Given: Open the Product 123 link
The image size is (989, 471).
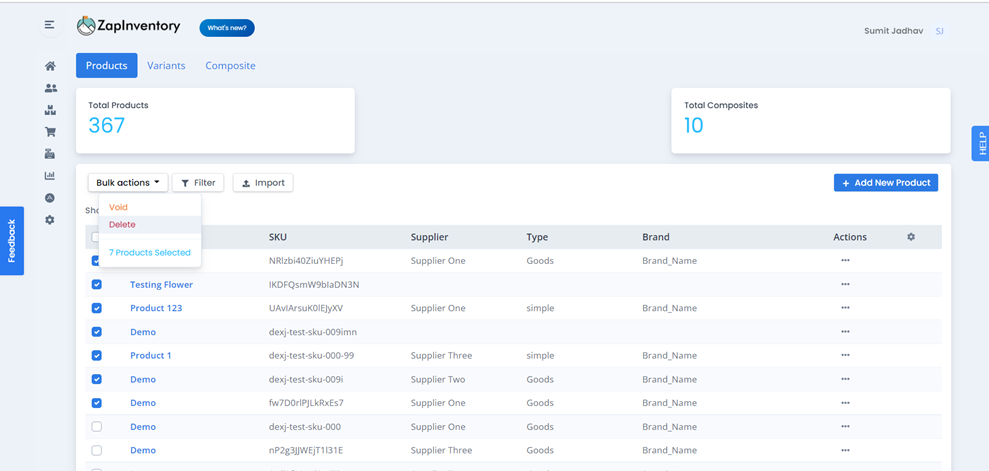Looking at the screenshot, I should pos(156,308).
